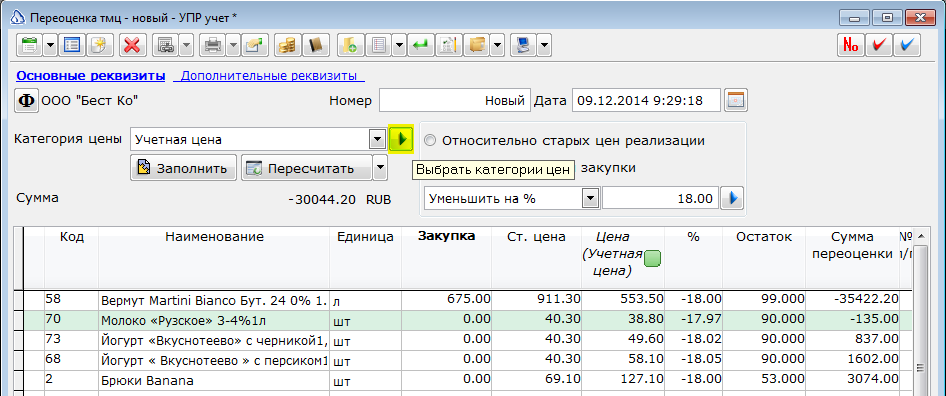Click the Заполнить button
This screenshot has height=396, width=946.
tap(184, 168)
